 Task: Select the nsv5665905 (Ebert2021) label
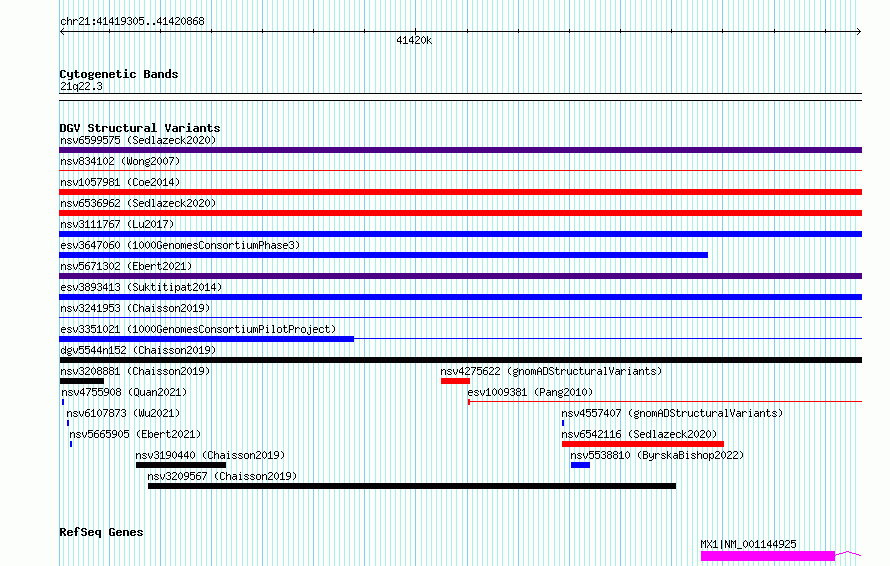pyautogui.click(x=135, y=434)
